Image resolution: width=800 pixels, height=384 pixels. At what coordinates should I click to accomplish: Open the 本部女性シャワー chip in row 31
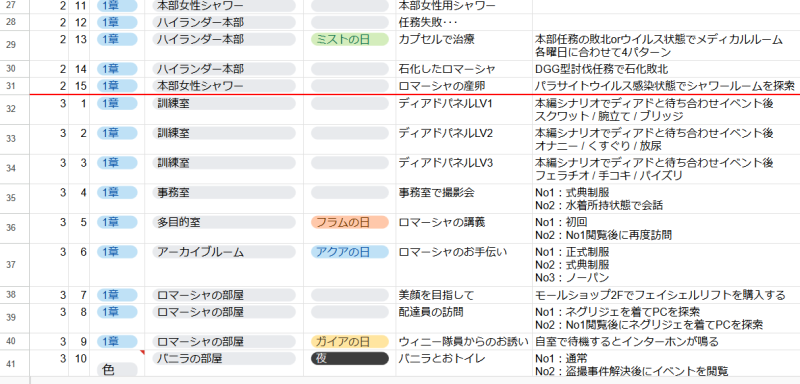224,86
